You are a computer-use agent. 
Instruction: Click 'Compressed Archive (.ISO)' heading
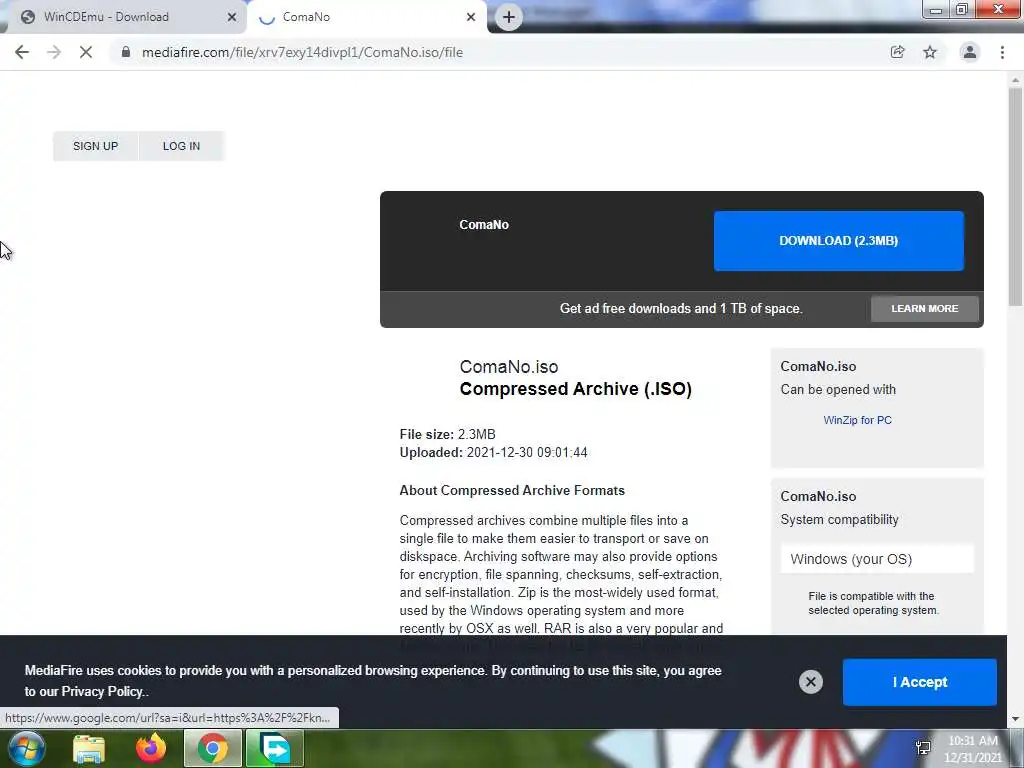point(575,389)
